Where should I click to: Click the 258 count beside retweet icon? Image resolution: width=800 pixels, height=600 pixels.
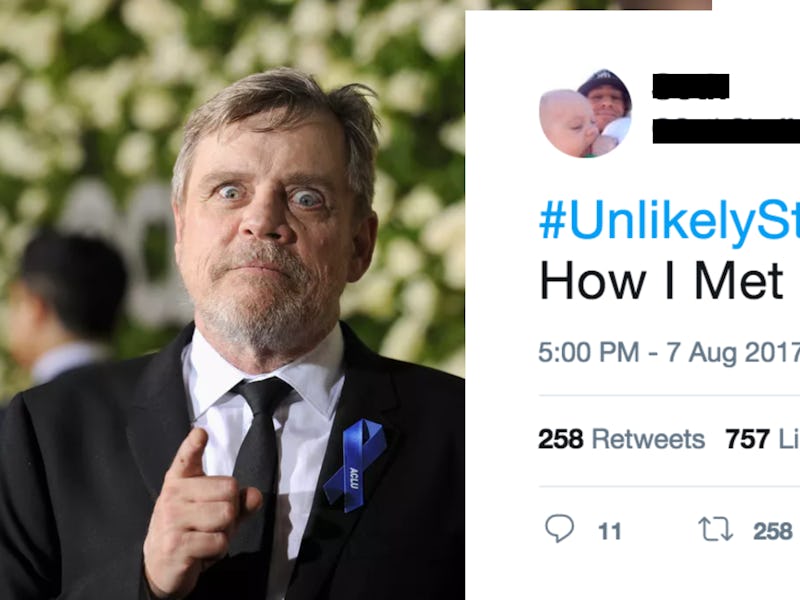772,531
